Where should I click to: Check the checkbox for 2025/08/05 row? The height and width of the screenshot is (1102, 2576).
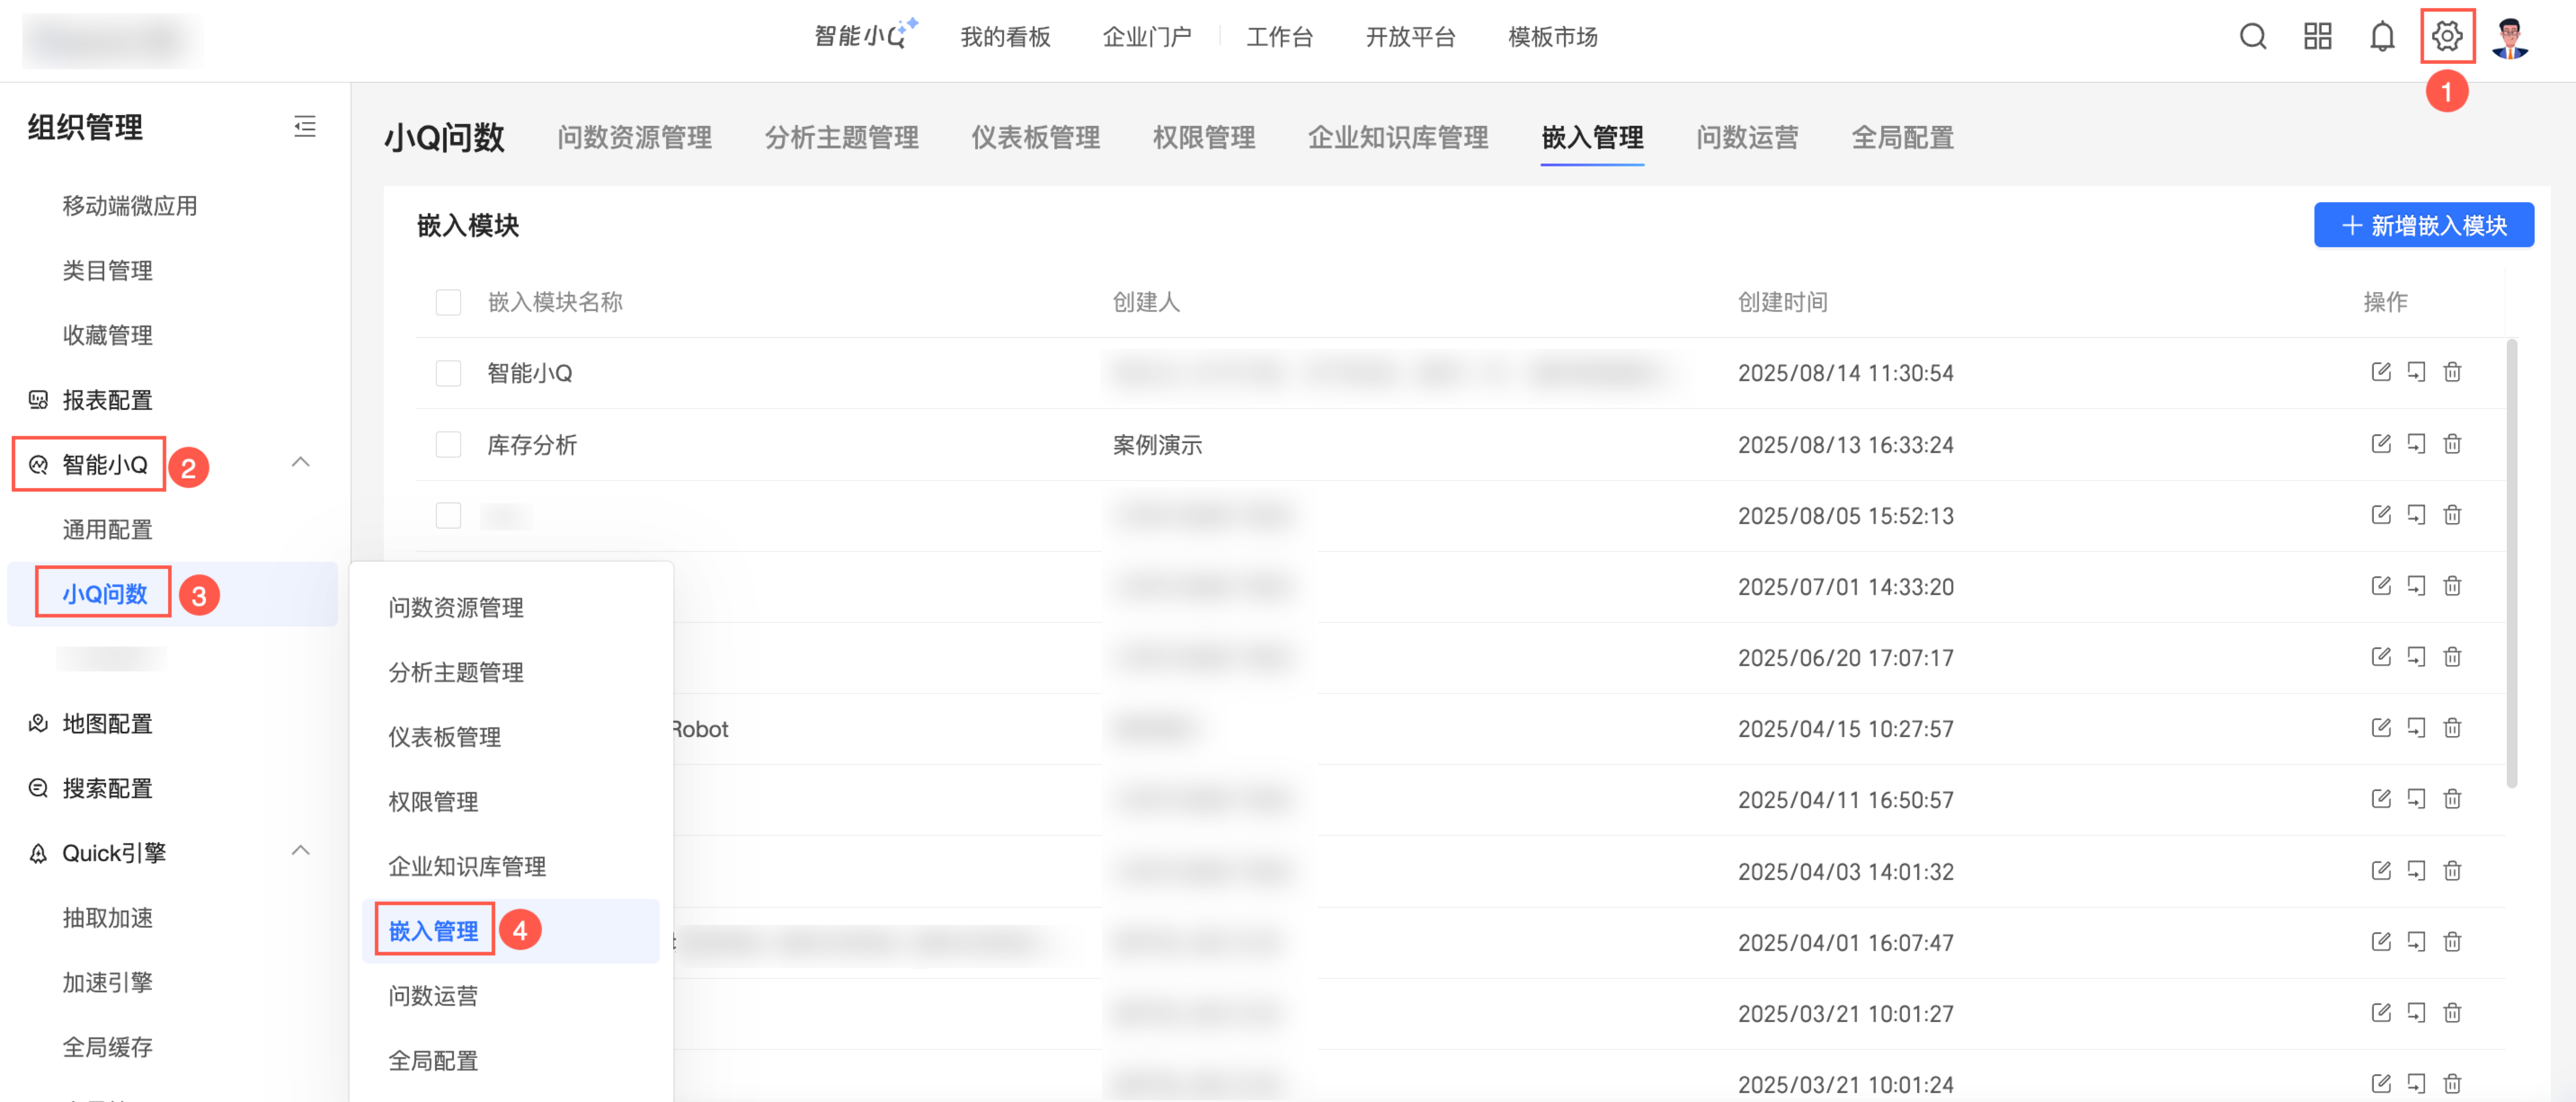pyautogui.click(x=448, y=515)
